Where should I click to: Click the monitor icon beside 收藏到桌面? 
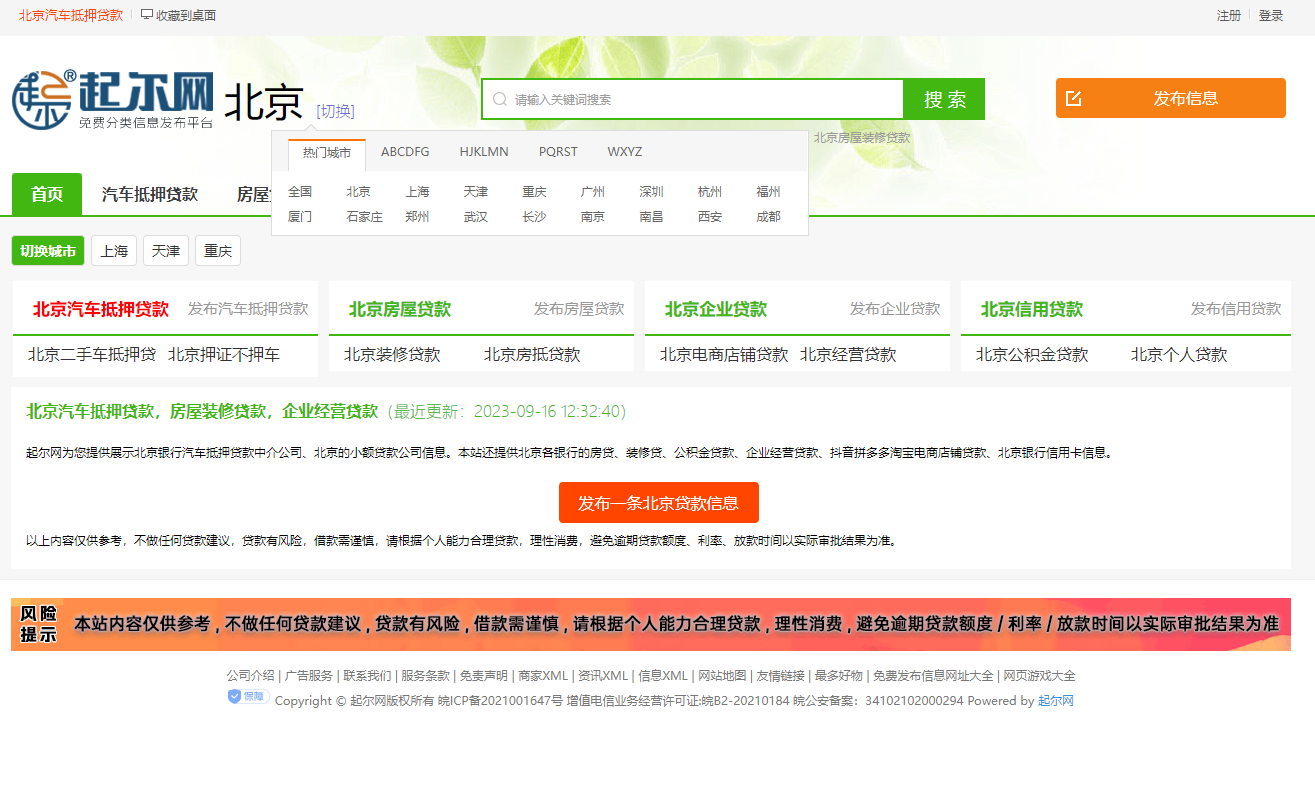coord(147,15)
